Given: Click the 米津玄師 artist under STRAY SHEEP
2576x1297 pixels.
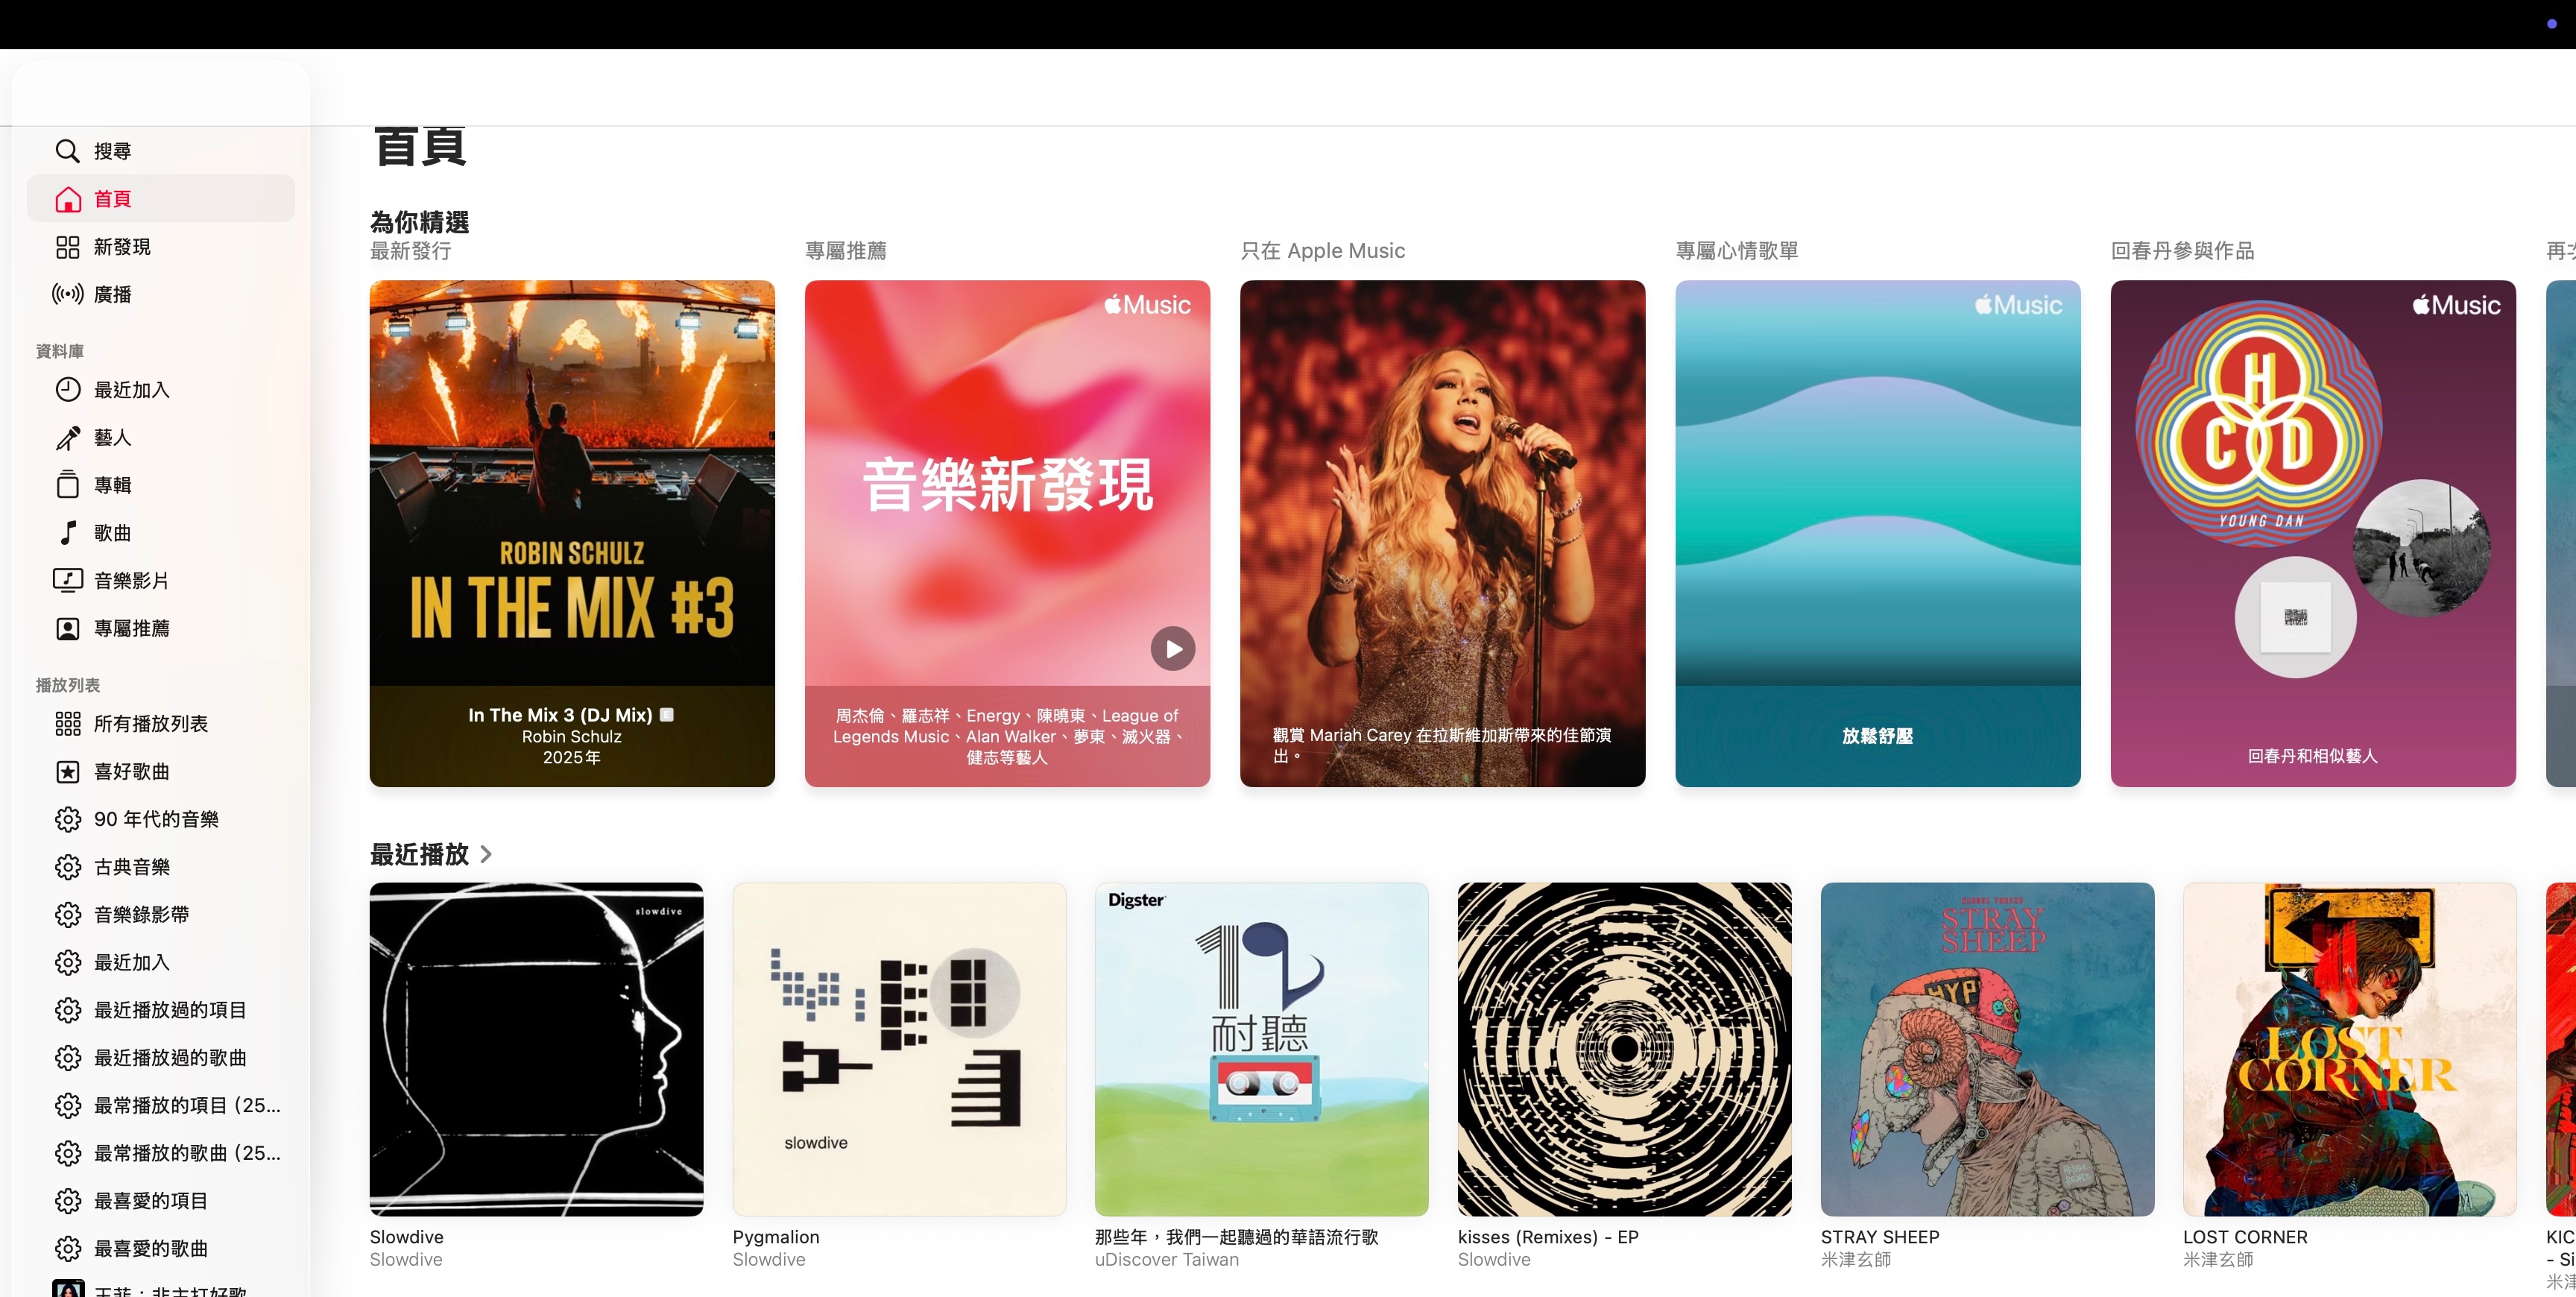Looking at the screenshot, I should 1855,1260.
